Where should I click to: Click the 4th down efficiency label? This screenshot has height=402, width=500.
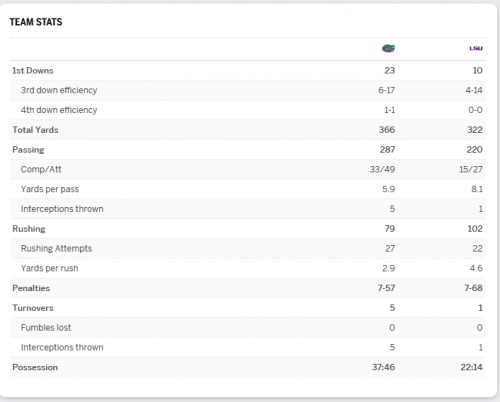(x=59, y=110)
